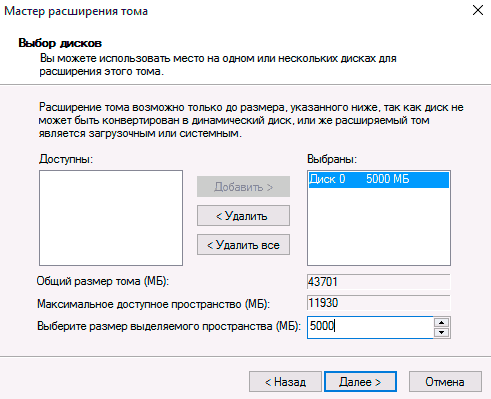Click the < Удалить button
The height and width of the screenshot is (399, 491).
tap(243, 216)
